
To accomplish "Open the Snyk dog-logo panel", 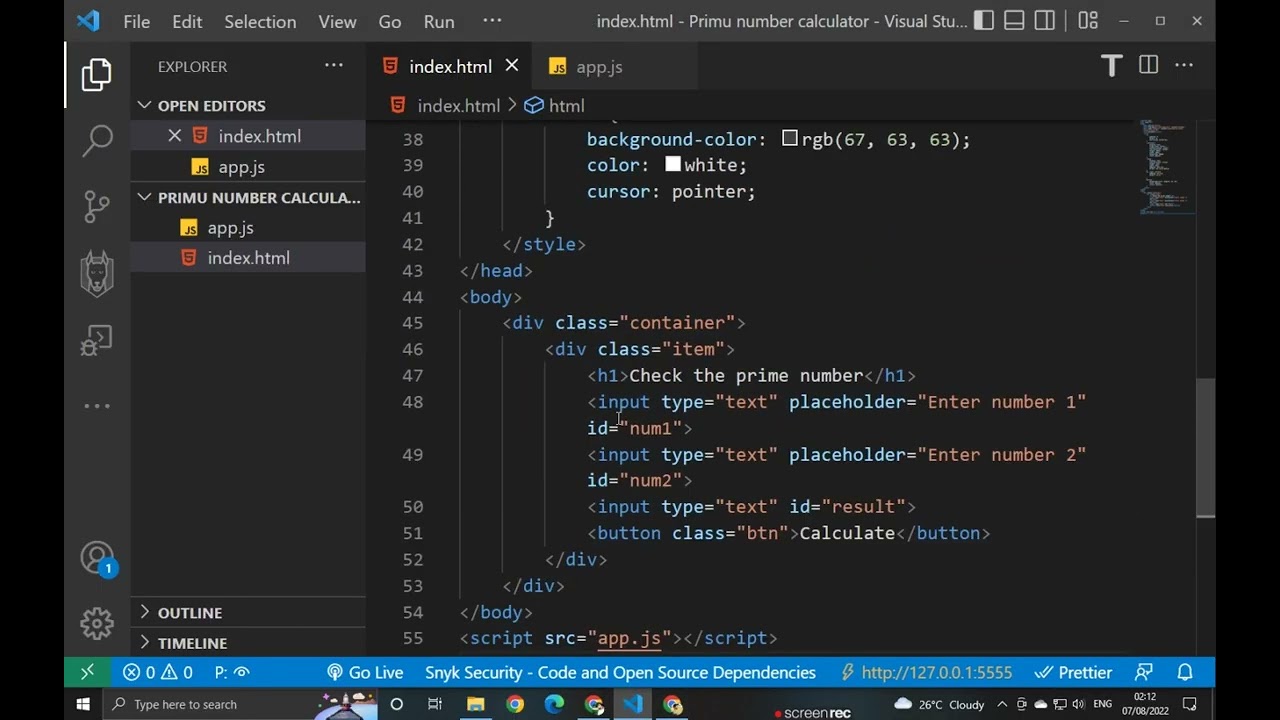I will pyautogui.click(x=97, y=273).
